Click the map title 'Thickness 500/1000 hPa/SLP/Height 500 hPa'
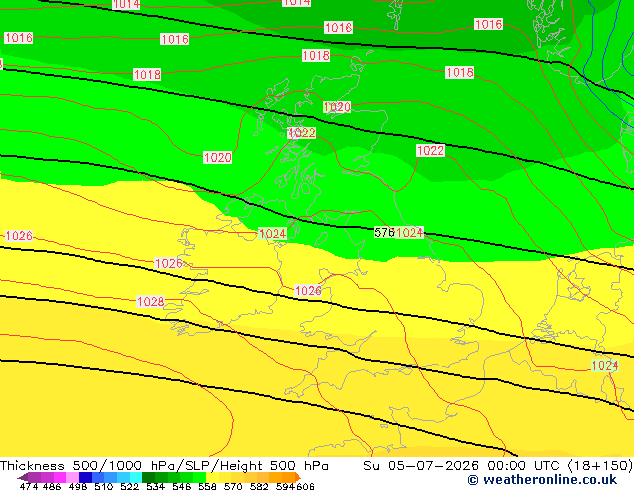The width and height of the screenshot is (634, 490). pos(164,465)
